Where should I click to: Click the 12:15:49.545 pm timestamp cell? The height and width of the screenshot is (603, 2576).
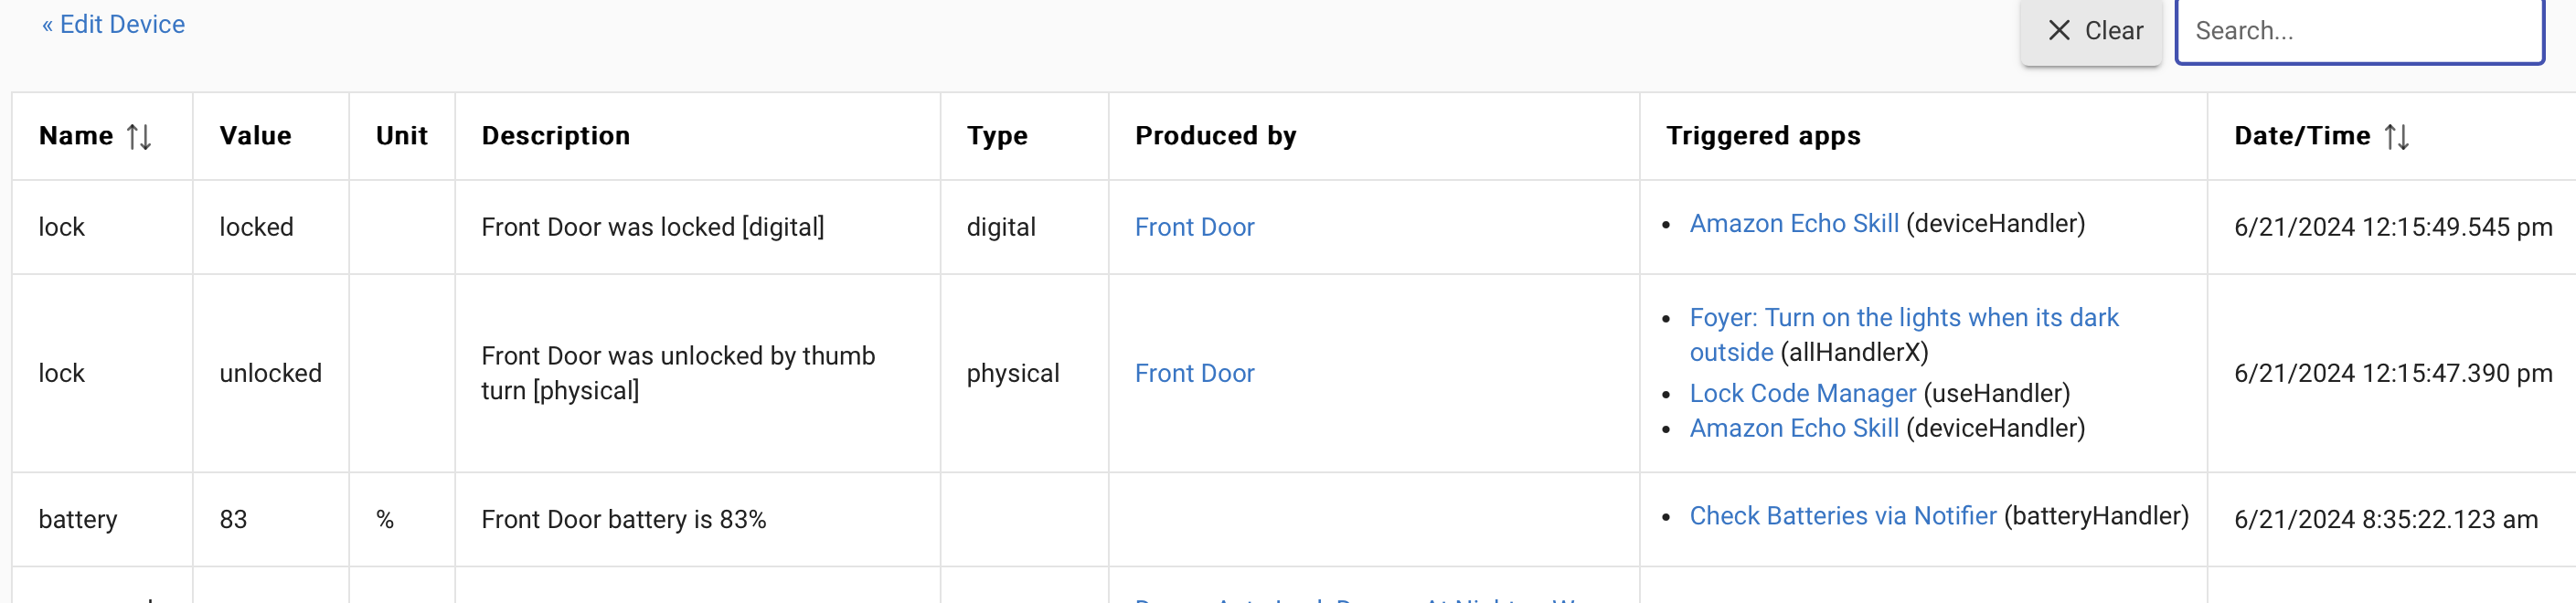pyautogui.click(x=2392, y=227)
